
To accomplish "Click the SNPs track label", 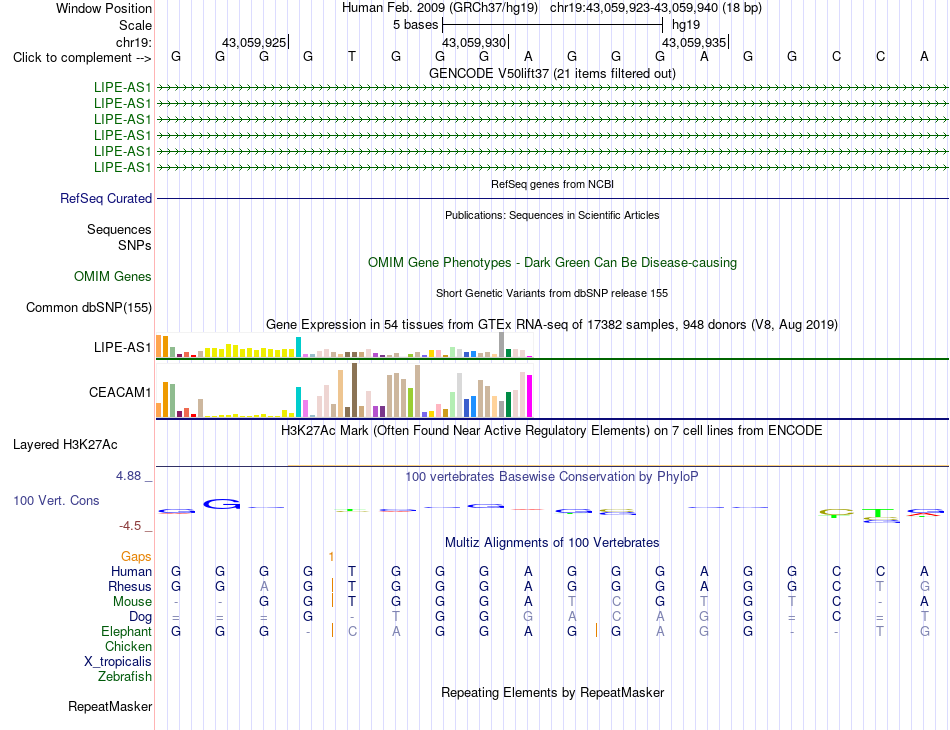I will pyautogui.click(x=135, y=245).
